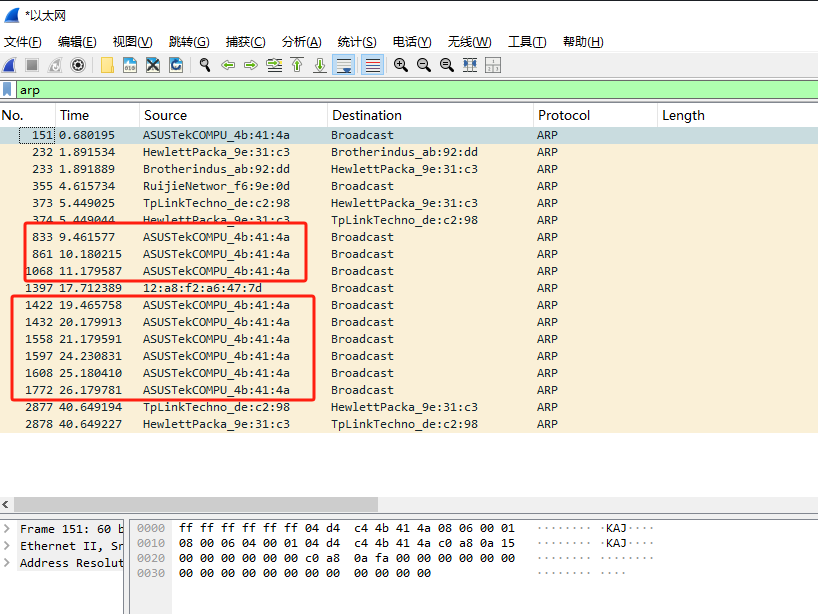Sort by the Source column header
The image size is (818, 614).
click(x=233, y=115)
